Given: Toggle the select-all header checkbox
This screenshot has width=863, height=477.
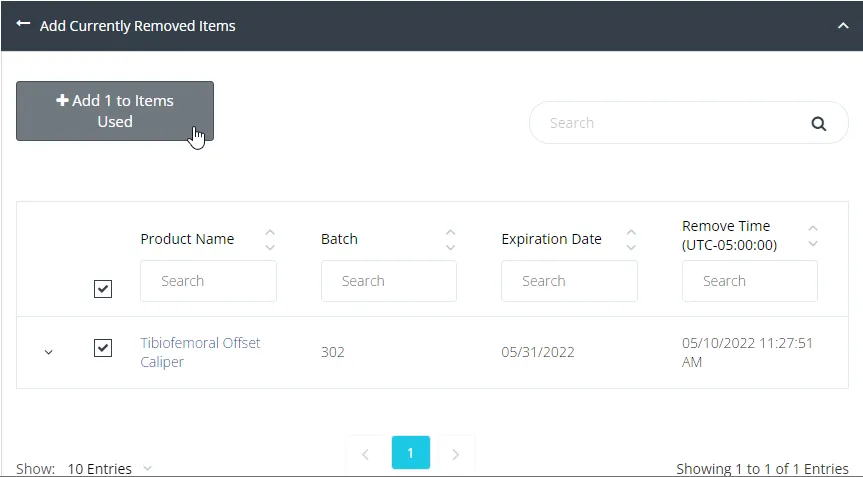Looking at the screenshot, I should (x=103, y=289).
